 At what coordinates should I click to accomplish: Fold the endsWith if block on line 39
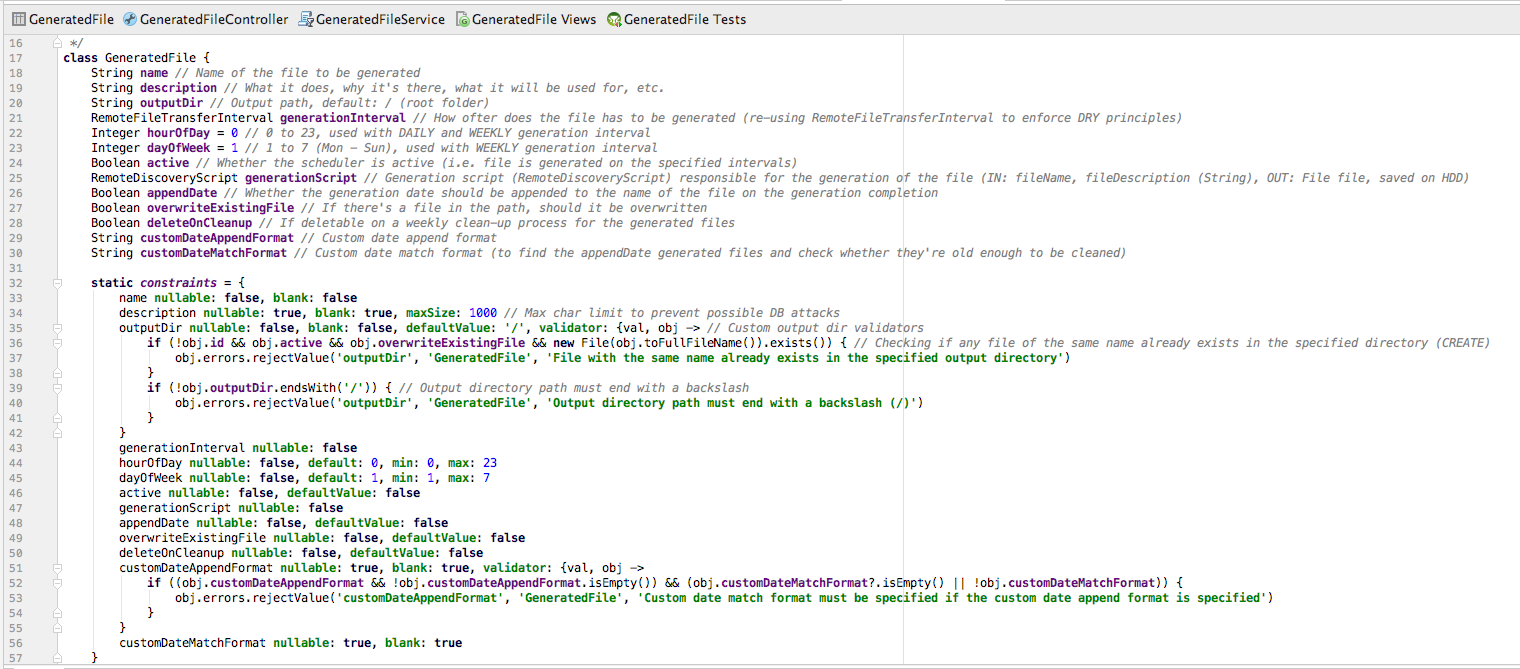57,388
